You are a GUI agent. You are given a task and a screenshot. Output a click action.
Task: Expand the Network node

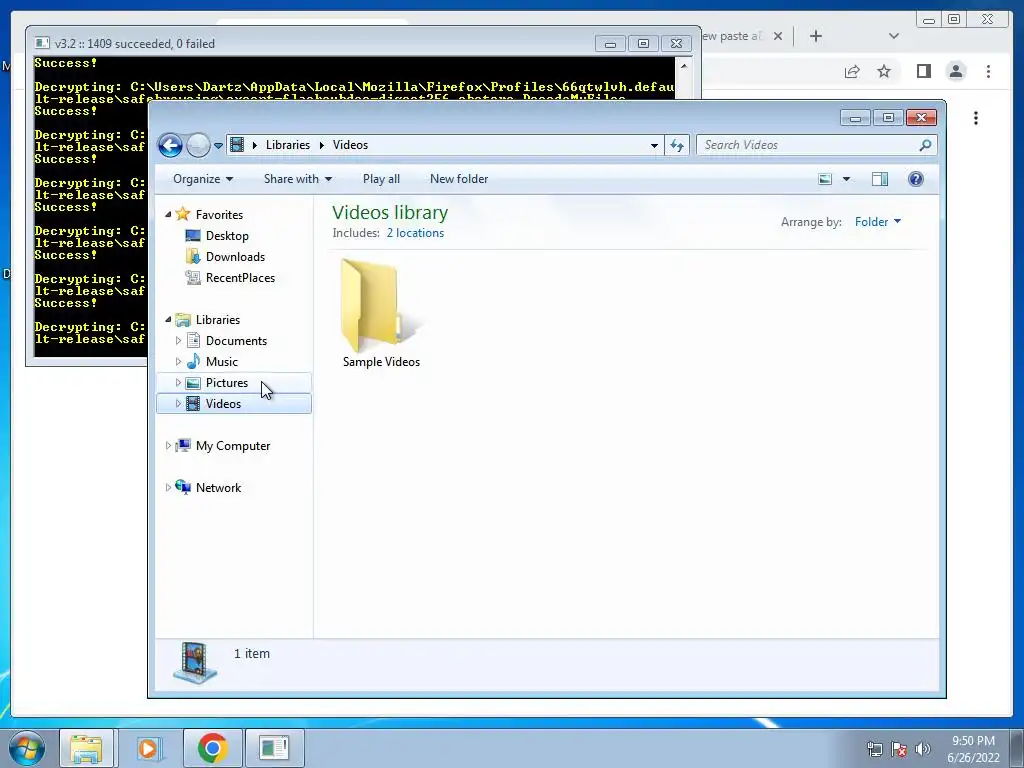click(x=168, y=487)
